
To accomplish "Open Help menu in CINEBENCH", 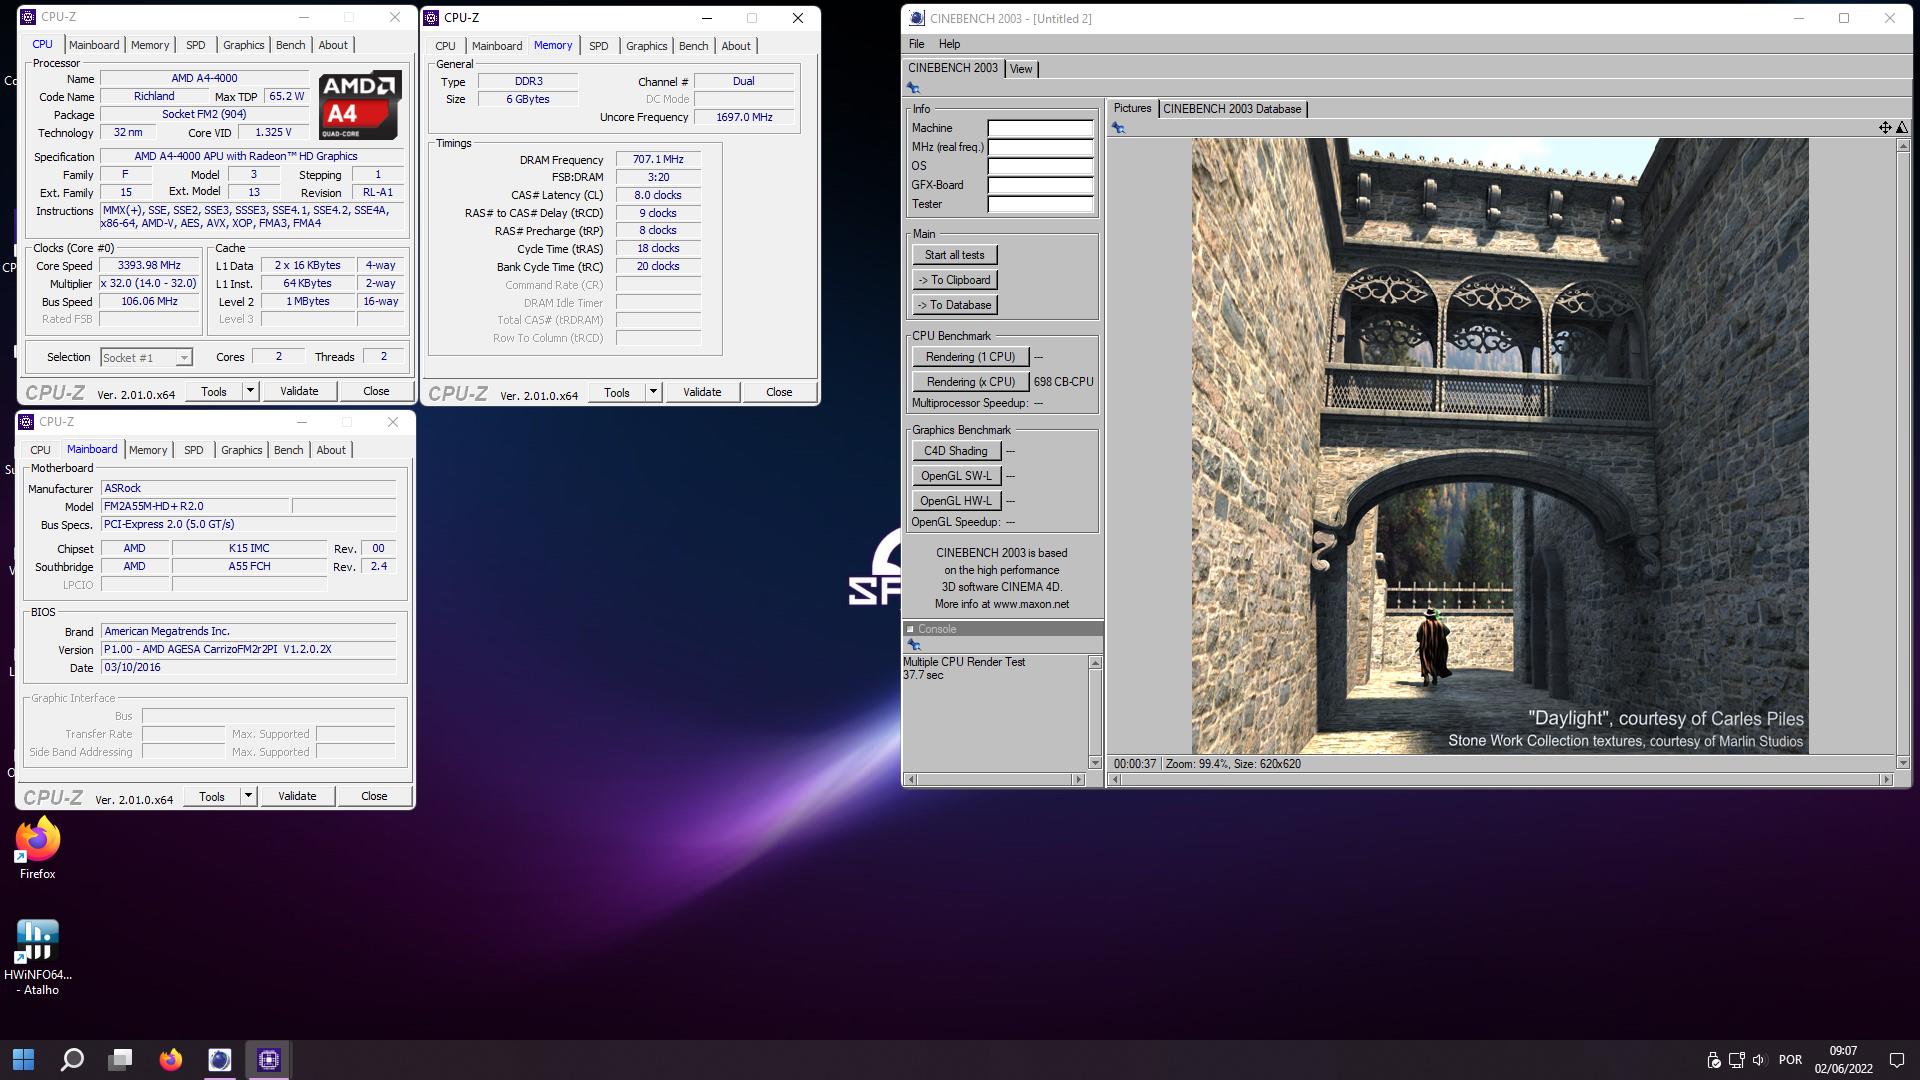I will point(949,44).
